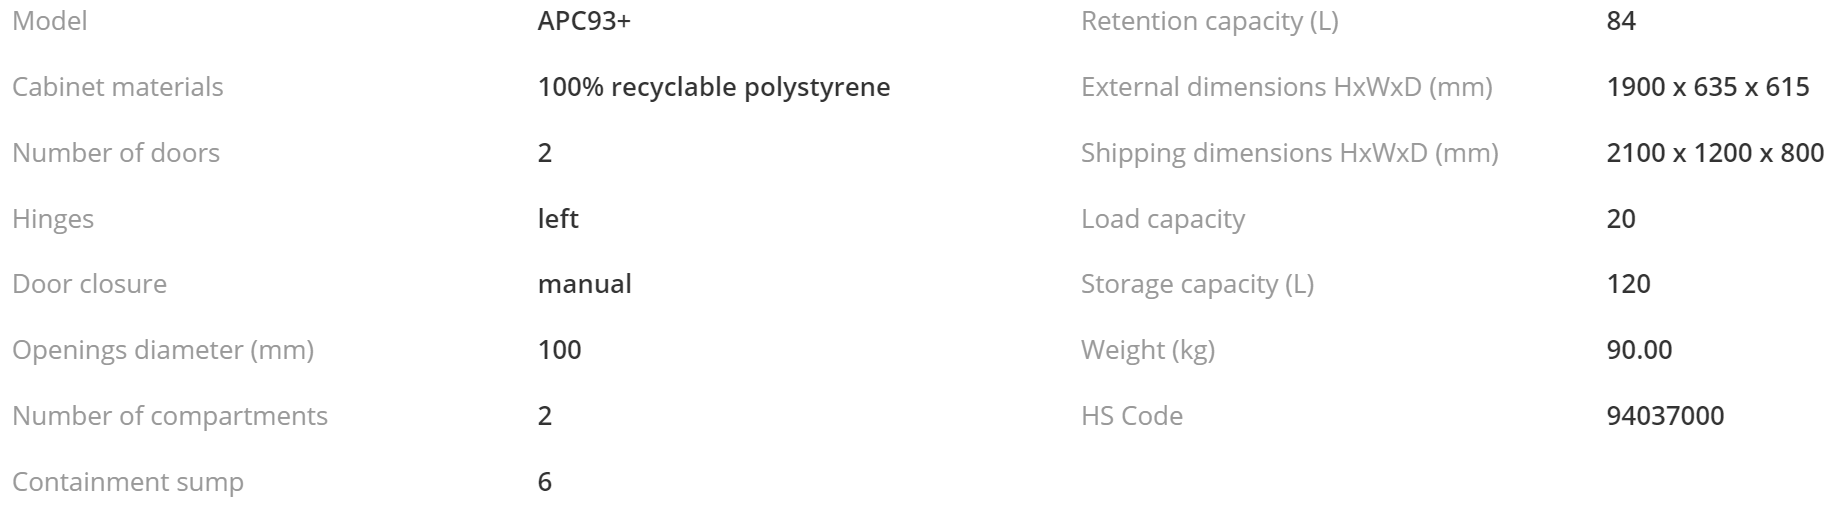Click the Storage capacity (L) label

[x=1198, y=284]
